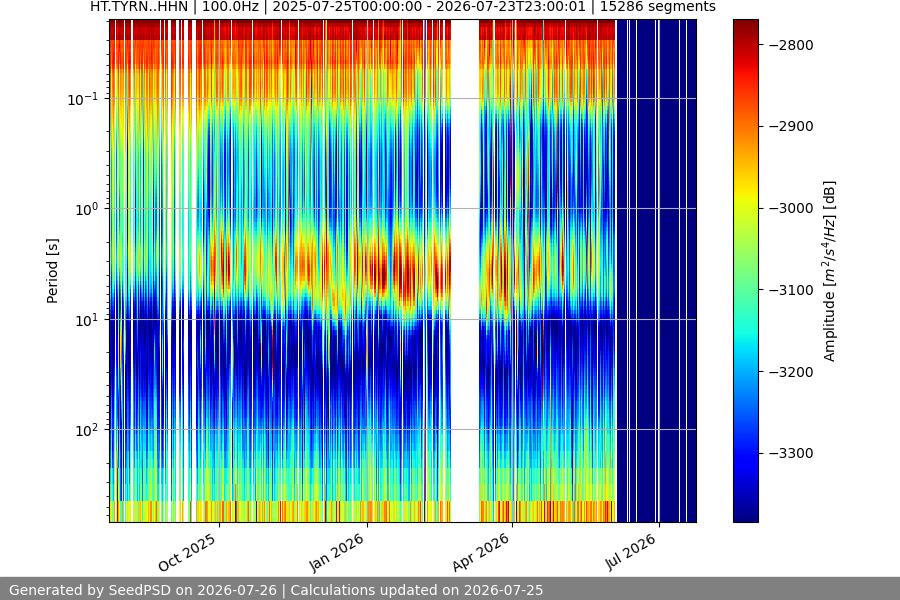Image resolution: width=900 pixels, height=600 pixels.
Task: Click the white data gap before April 2026
Action: [x=465, y=271]
